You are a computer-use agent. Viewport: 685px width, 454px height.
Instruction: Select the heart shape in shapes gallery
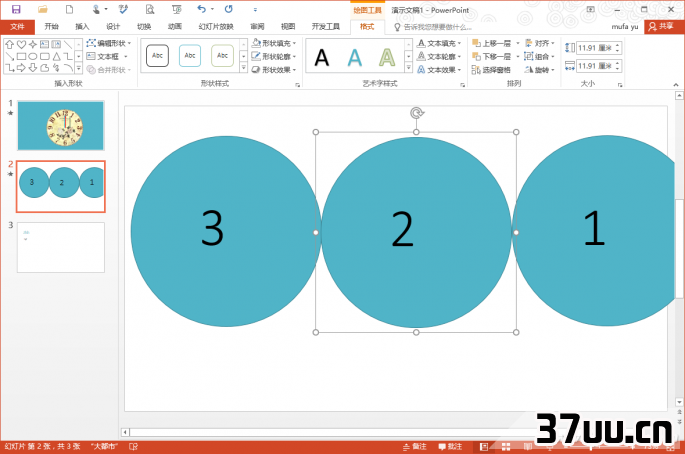21,45
